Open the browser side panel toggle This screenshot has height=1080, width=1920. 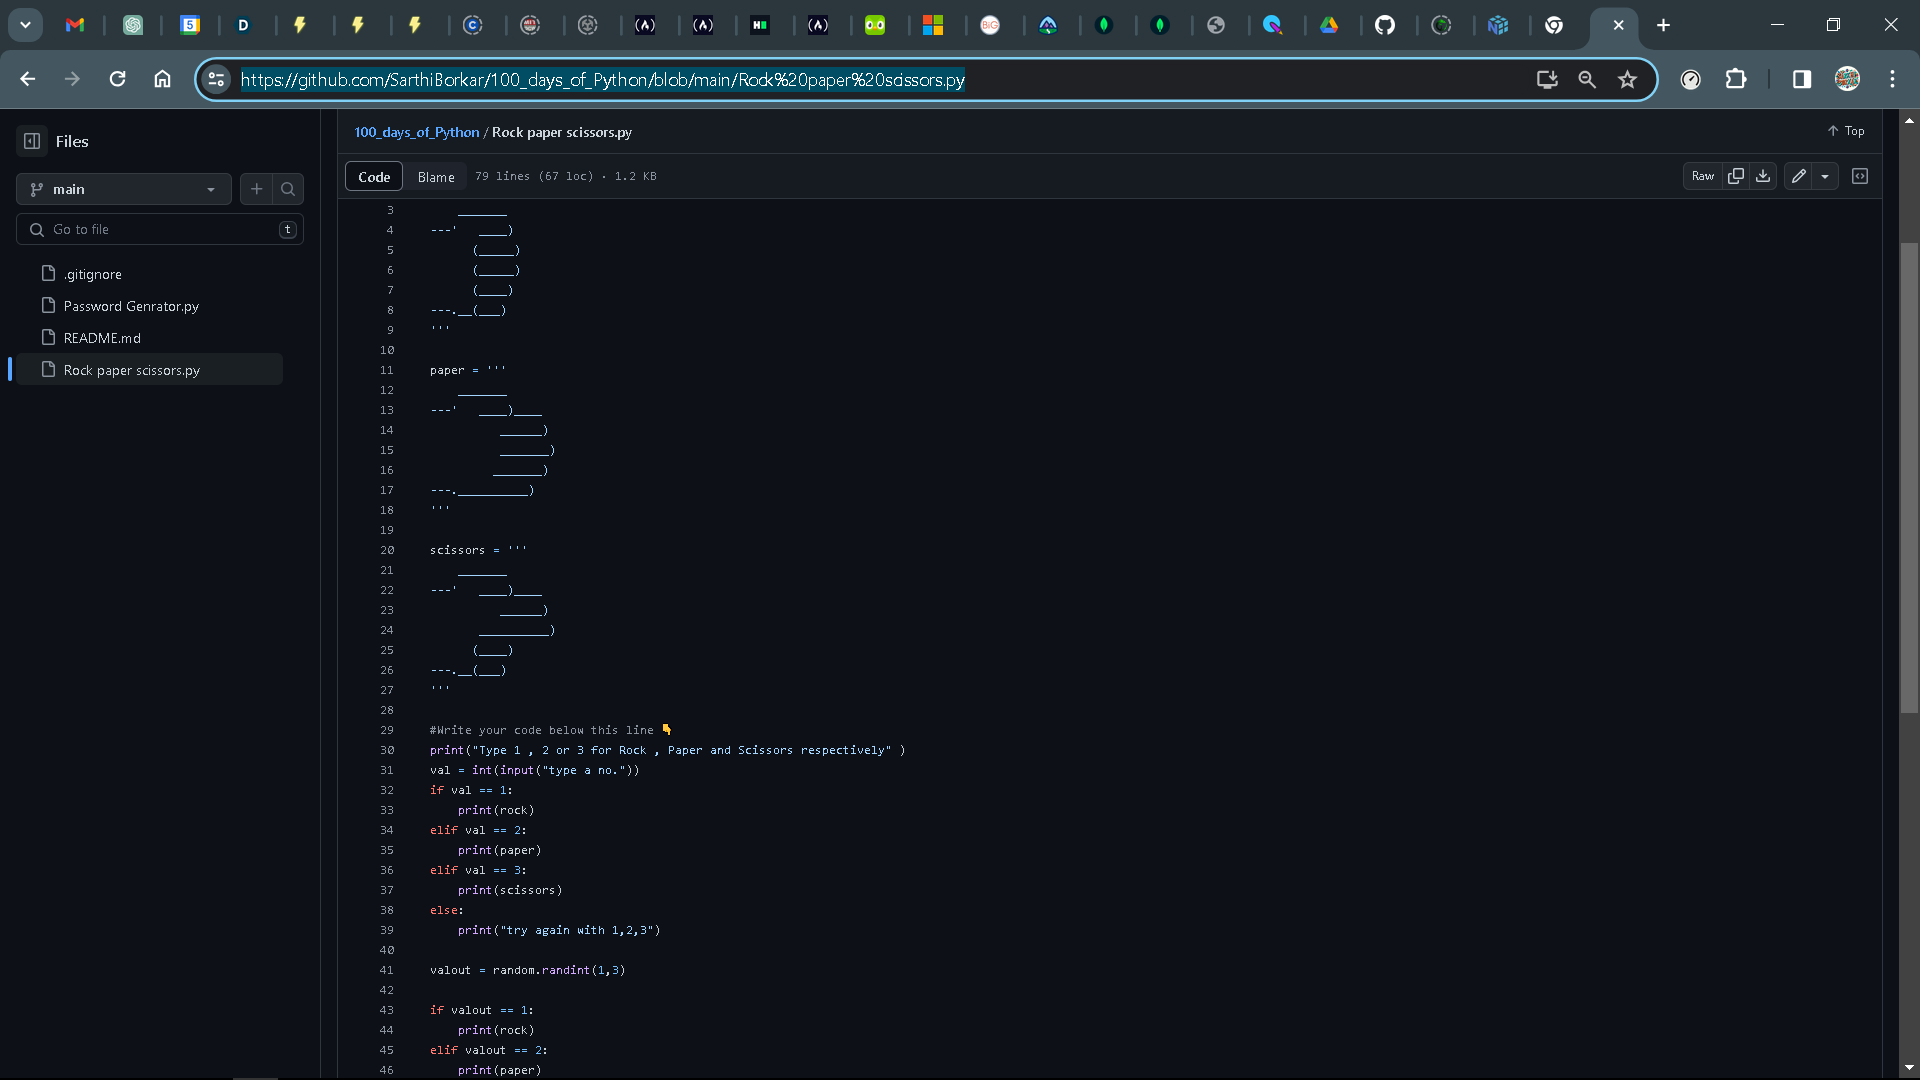[x=1802, y=79]
